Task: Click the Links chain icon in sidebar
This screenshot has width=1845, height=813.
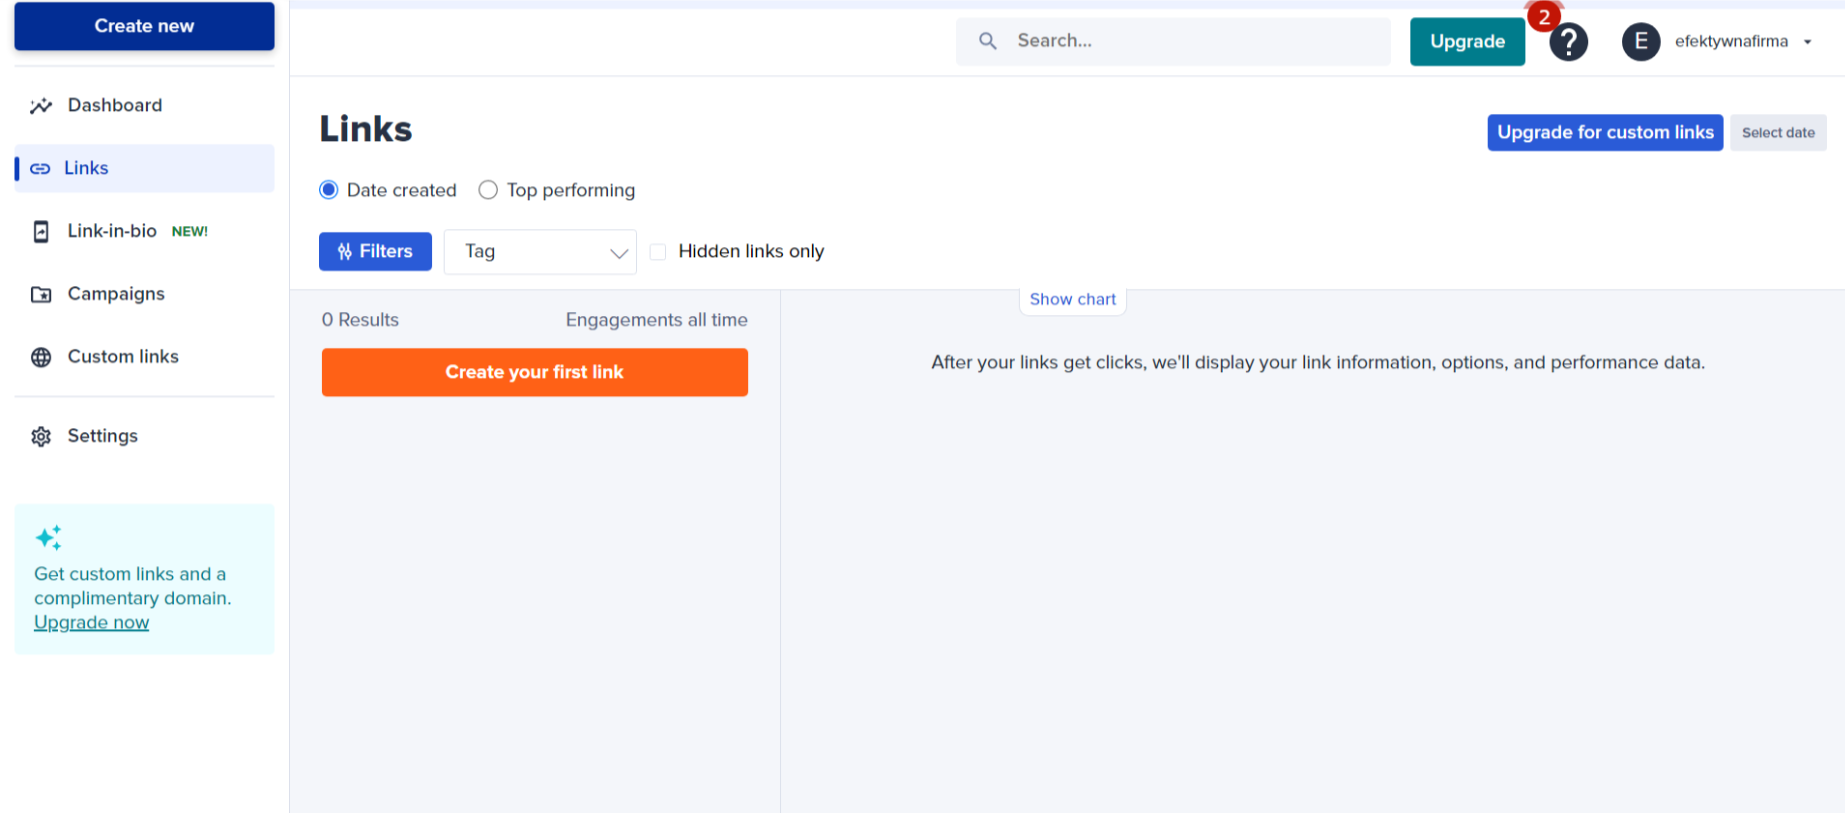Action: 40,169
